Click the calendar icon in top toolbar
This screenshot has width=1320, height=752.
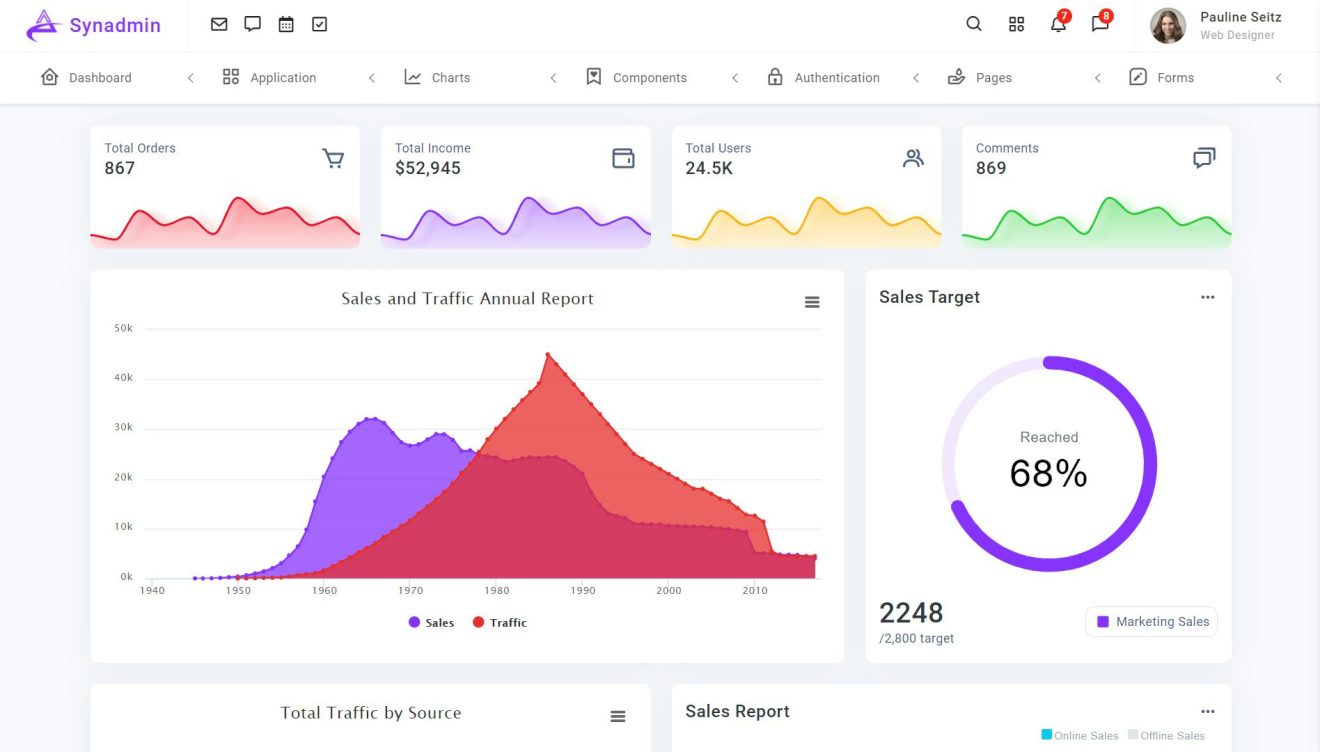click(286, 23)
